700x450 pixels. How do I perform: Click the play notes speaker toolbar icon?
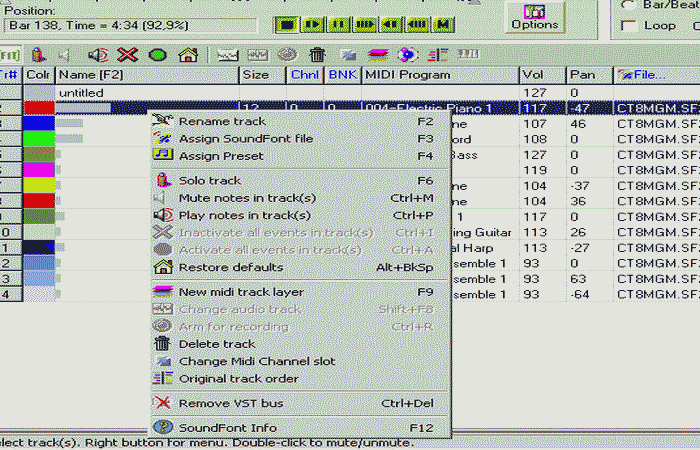click(x=98, y=54)
